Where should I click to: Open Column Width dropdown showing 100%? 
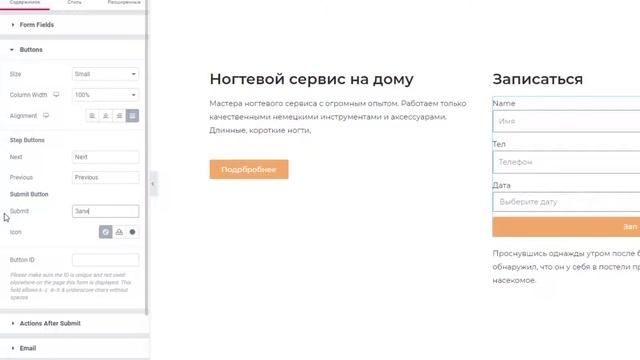click(106, 95)
